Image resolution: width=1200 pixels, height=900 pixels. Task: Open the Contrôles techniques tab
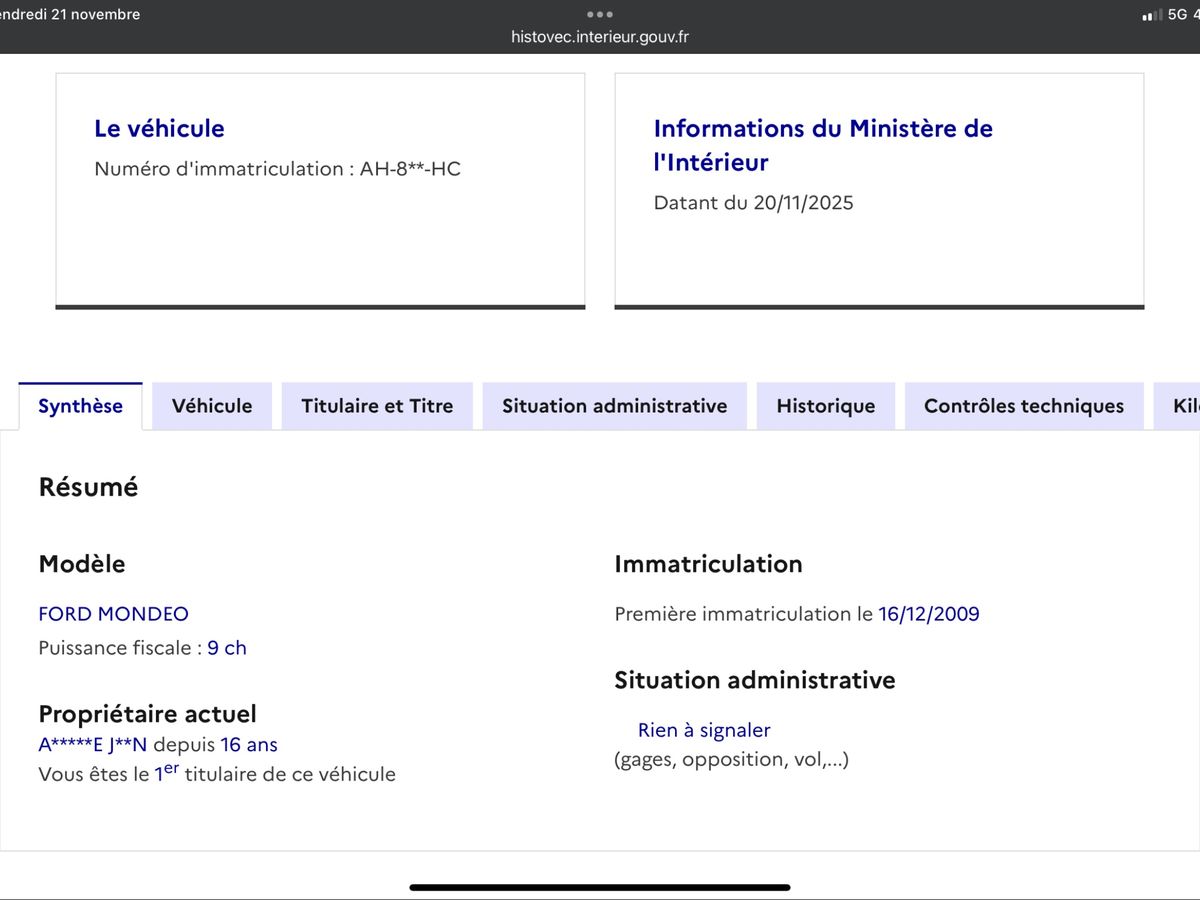pyautogui.click(x=1024, y=406)
